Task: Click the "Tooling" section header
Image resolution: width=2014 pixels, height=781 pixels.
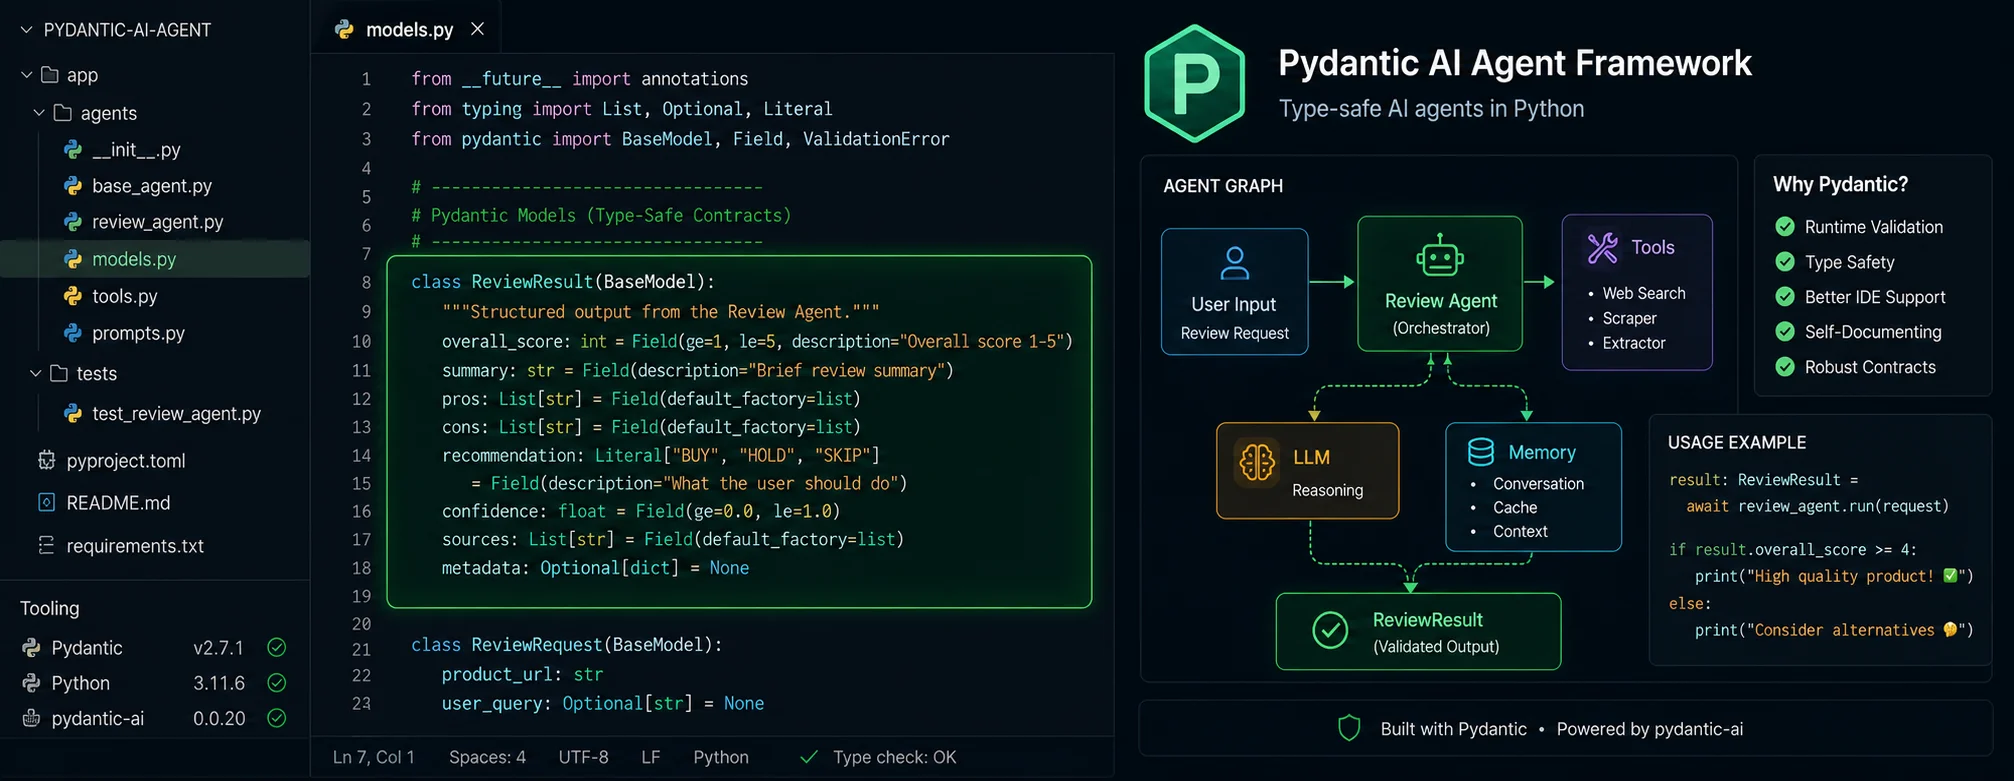Action: coord(50,608)
